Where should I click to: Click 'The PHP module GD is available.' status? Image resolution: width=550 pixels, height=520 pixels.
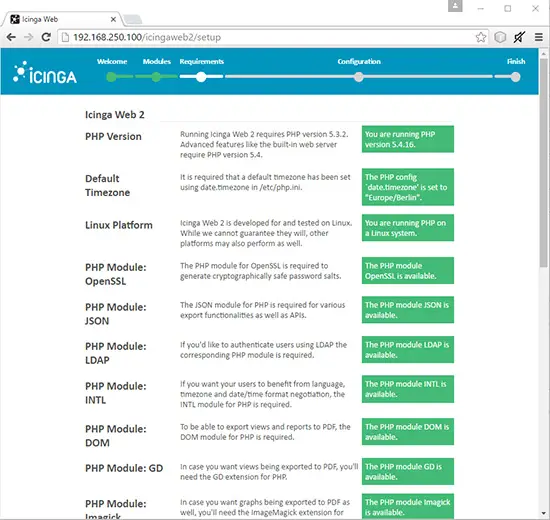pyautogui.click(x=408, y=471)
